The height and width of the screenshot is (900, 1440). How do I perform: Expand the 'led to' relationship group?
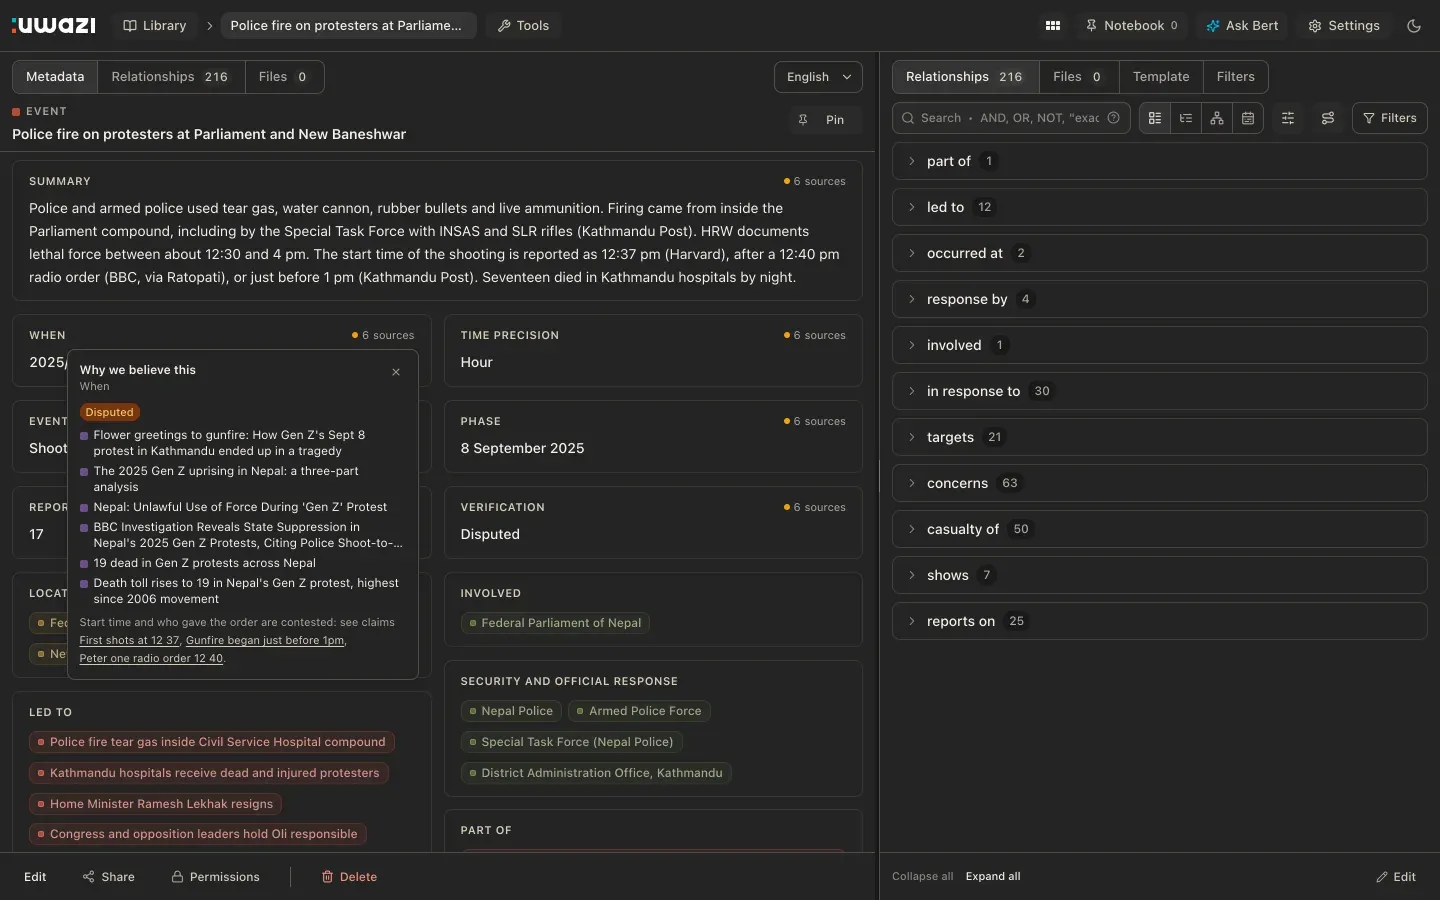(1159, 207)
